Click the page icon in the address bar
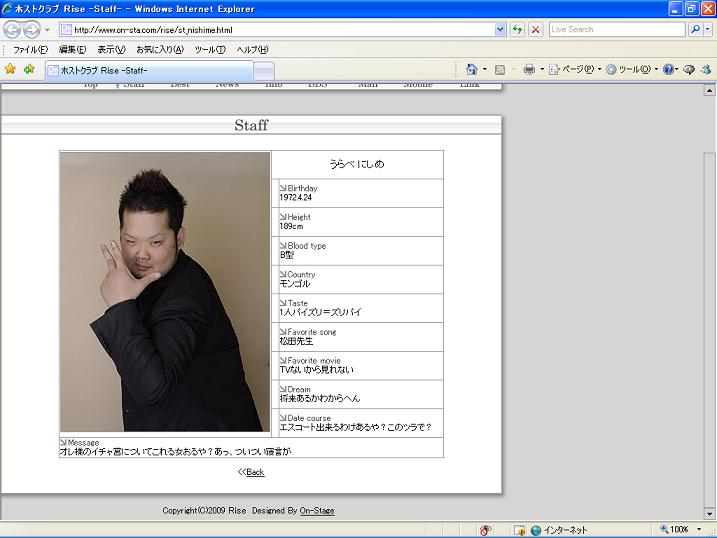Screen dimensions: 717x538 [66, 30]
